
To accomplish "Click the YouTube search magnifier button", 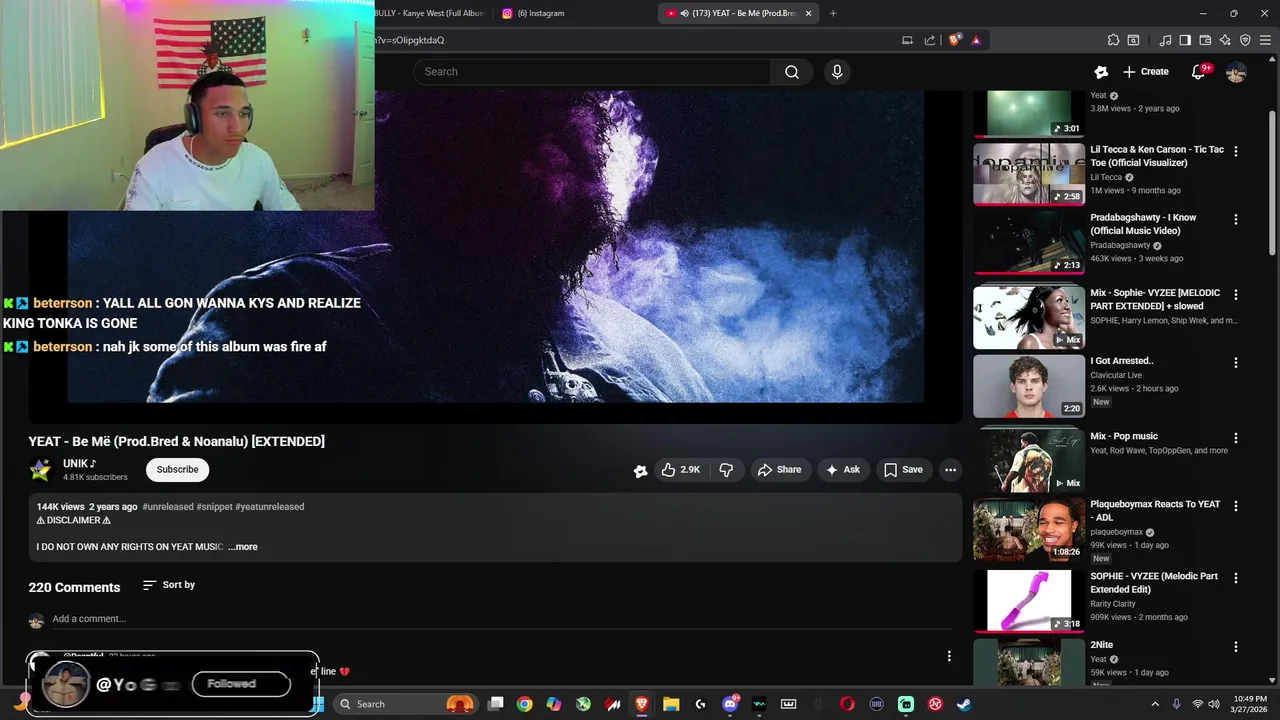I will click(x=792, y=72).
